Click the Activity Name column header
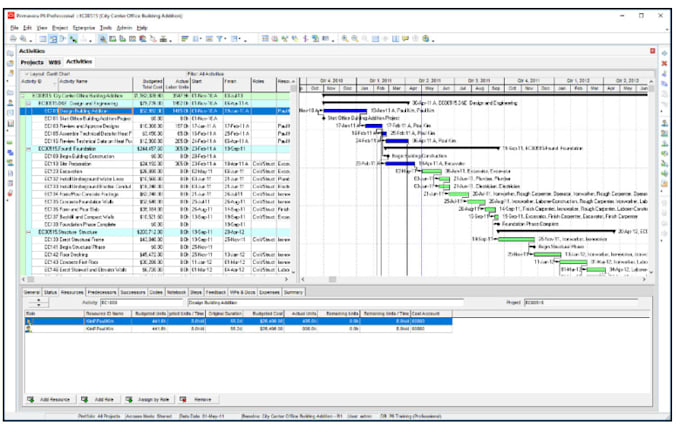Image resolution: width=680 pixels, height=427 pixels. click(95, 84)
